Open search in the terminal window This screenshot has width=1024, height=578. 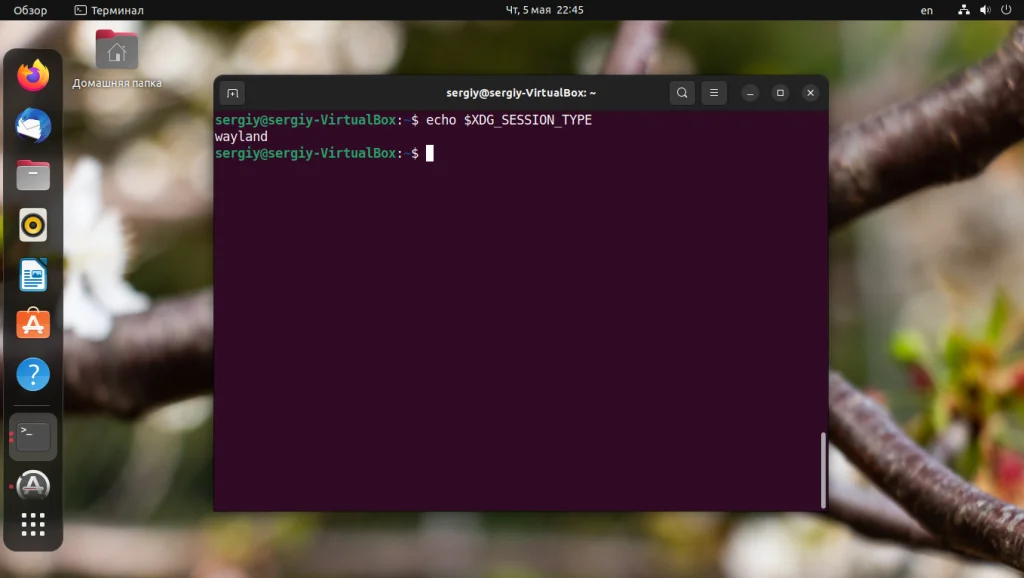tap(682, 92)
